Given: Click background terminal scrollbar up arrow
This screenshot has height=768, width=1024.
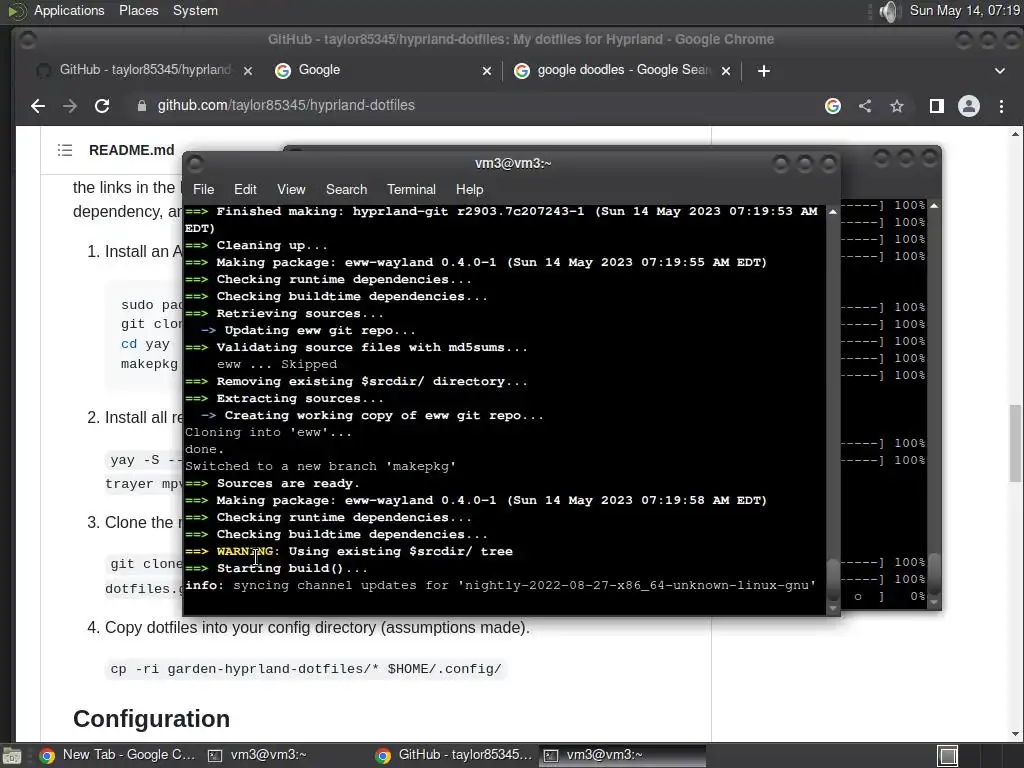Looking at the screenshot, I should click(935, 206).
